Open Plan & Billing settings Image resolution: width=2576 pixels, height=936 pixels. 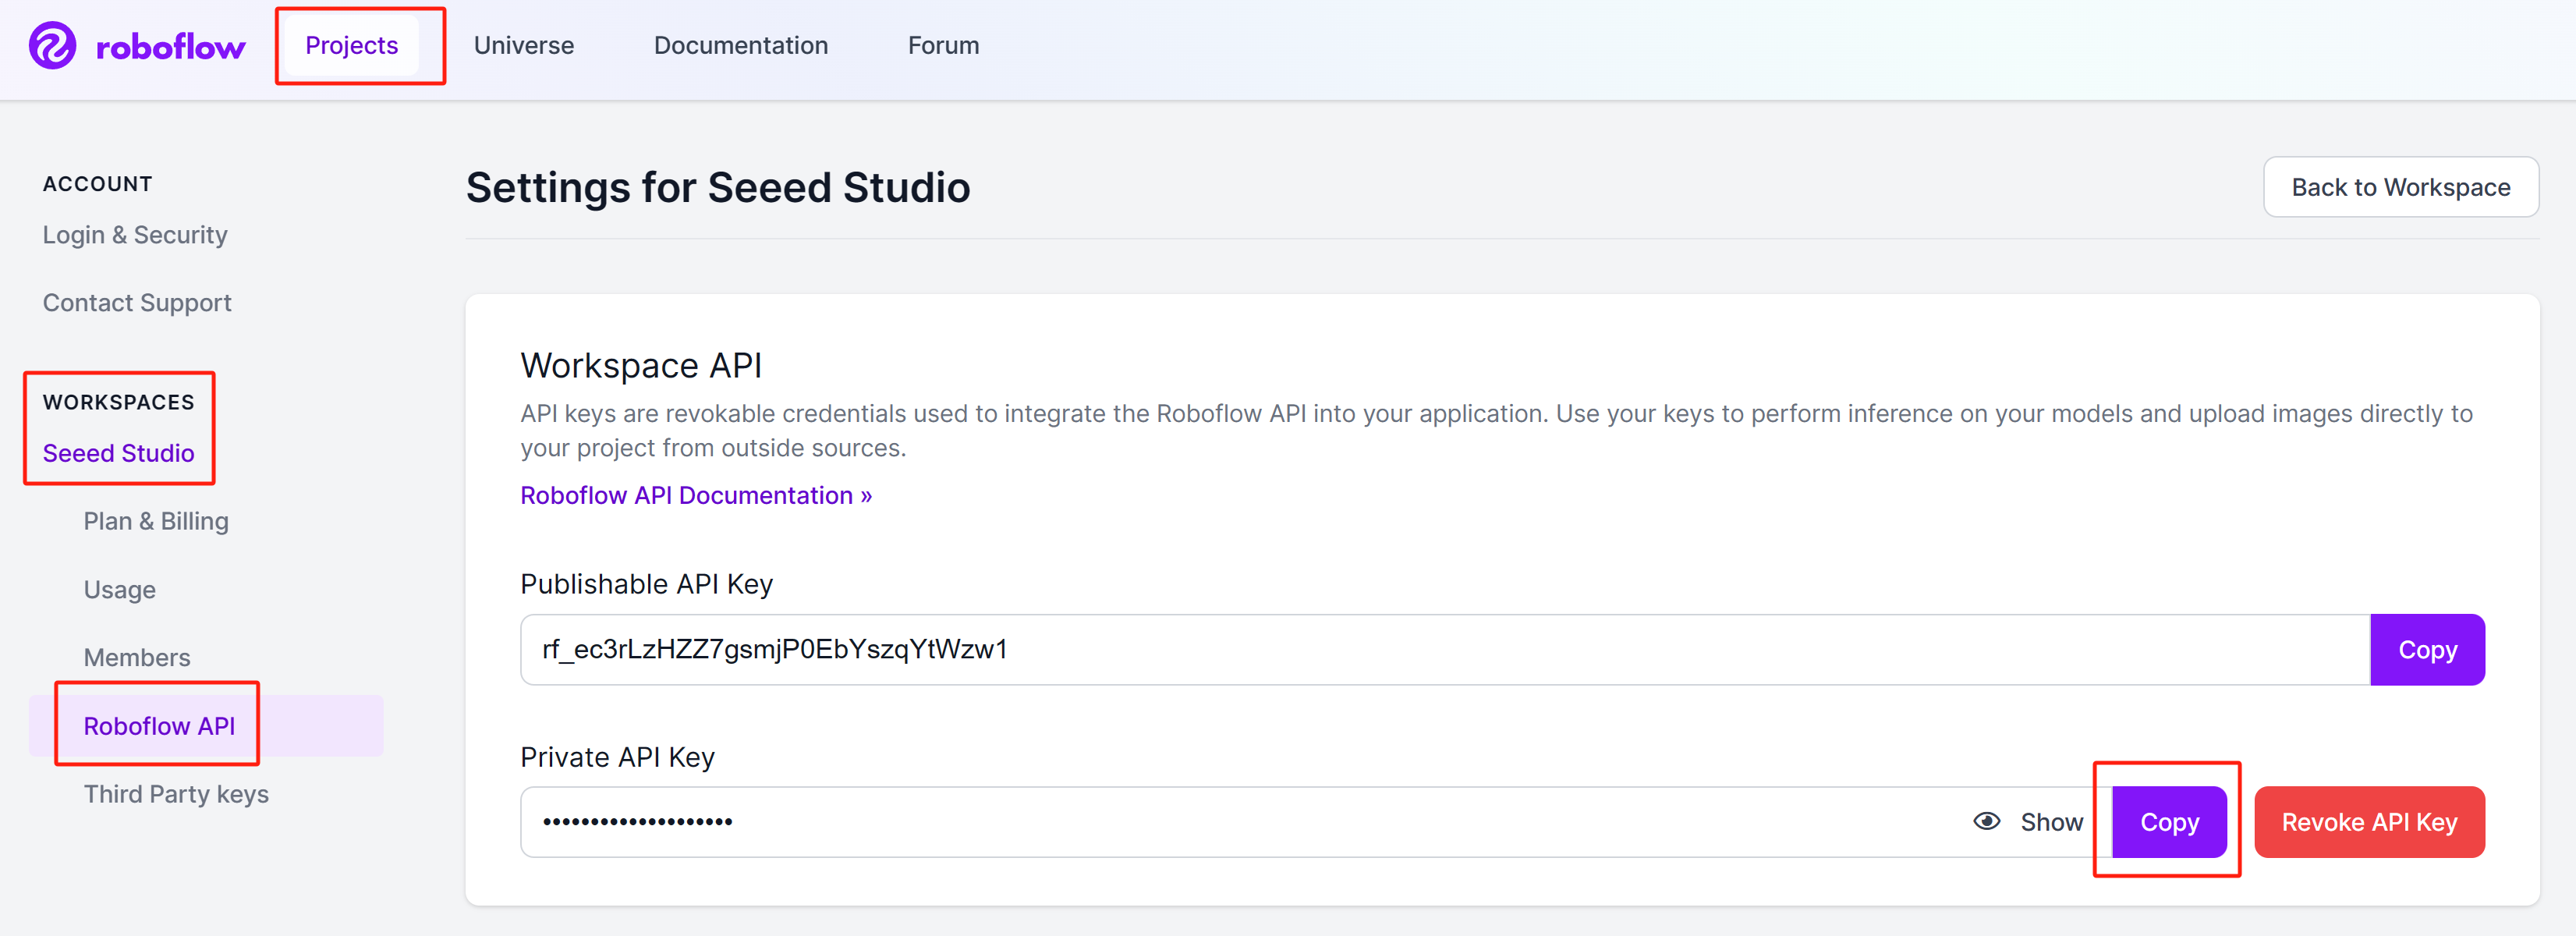coord(156,521)
